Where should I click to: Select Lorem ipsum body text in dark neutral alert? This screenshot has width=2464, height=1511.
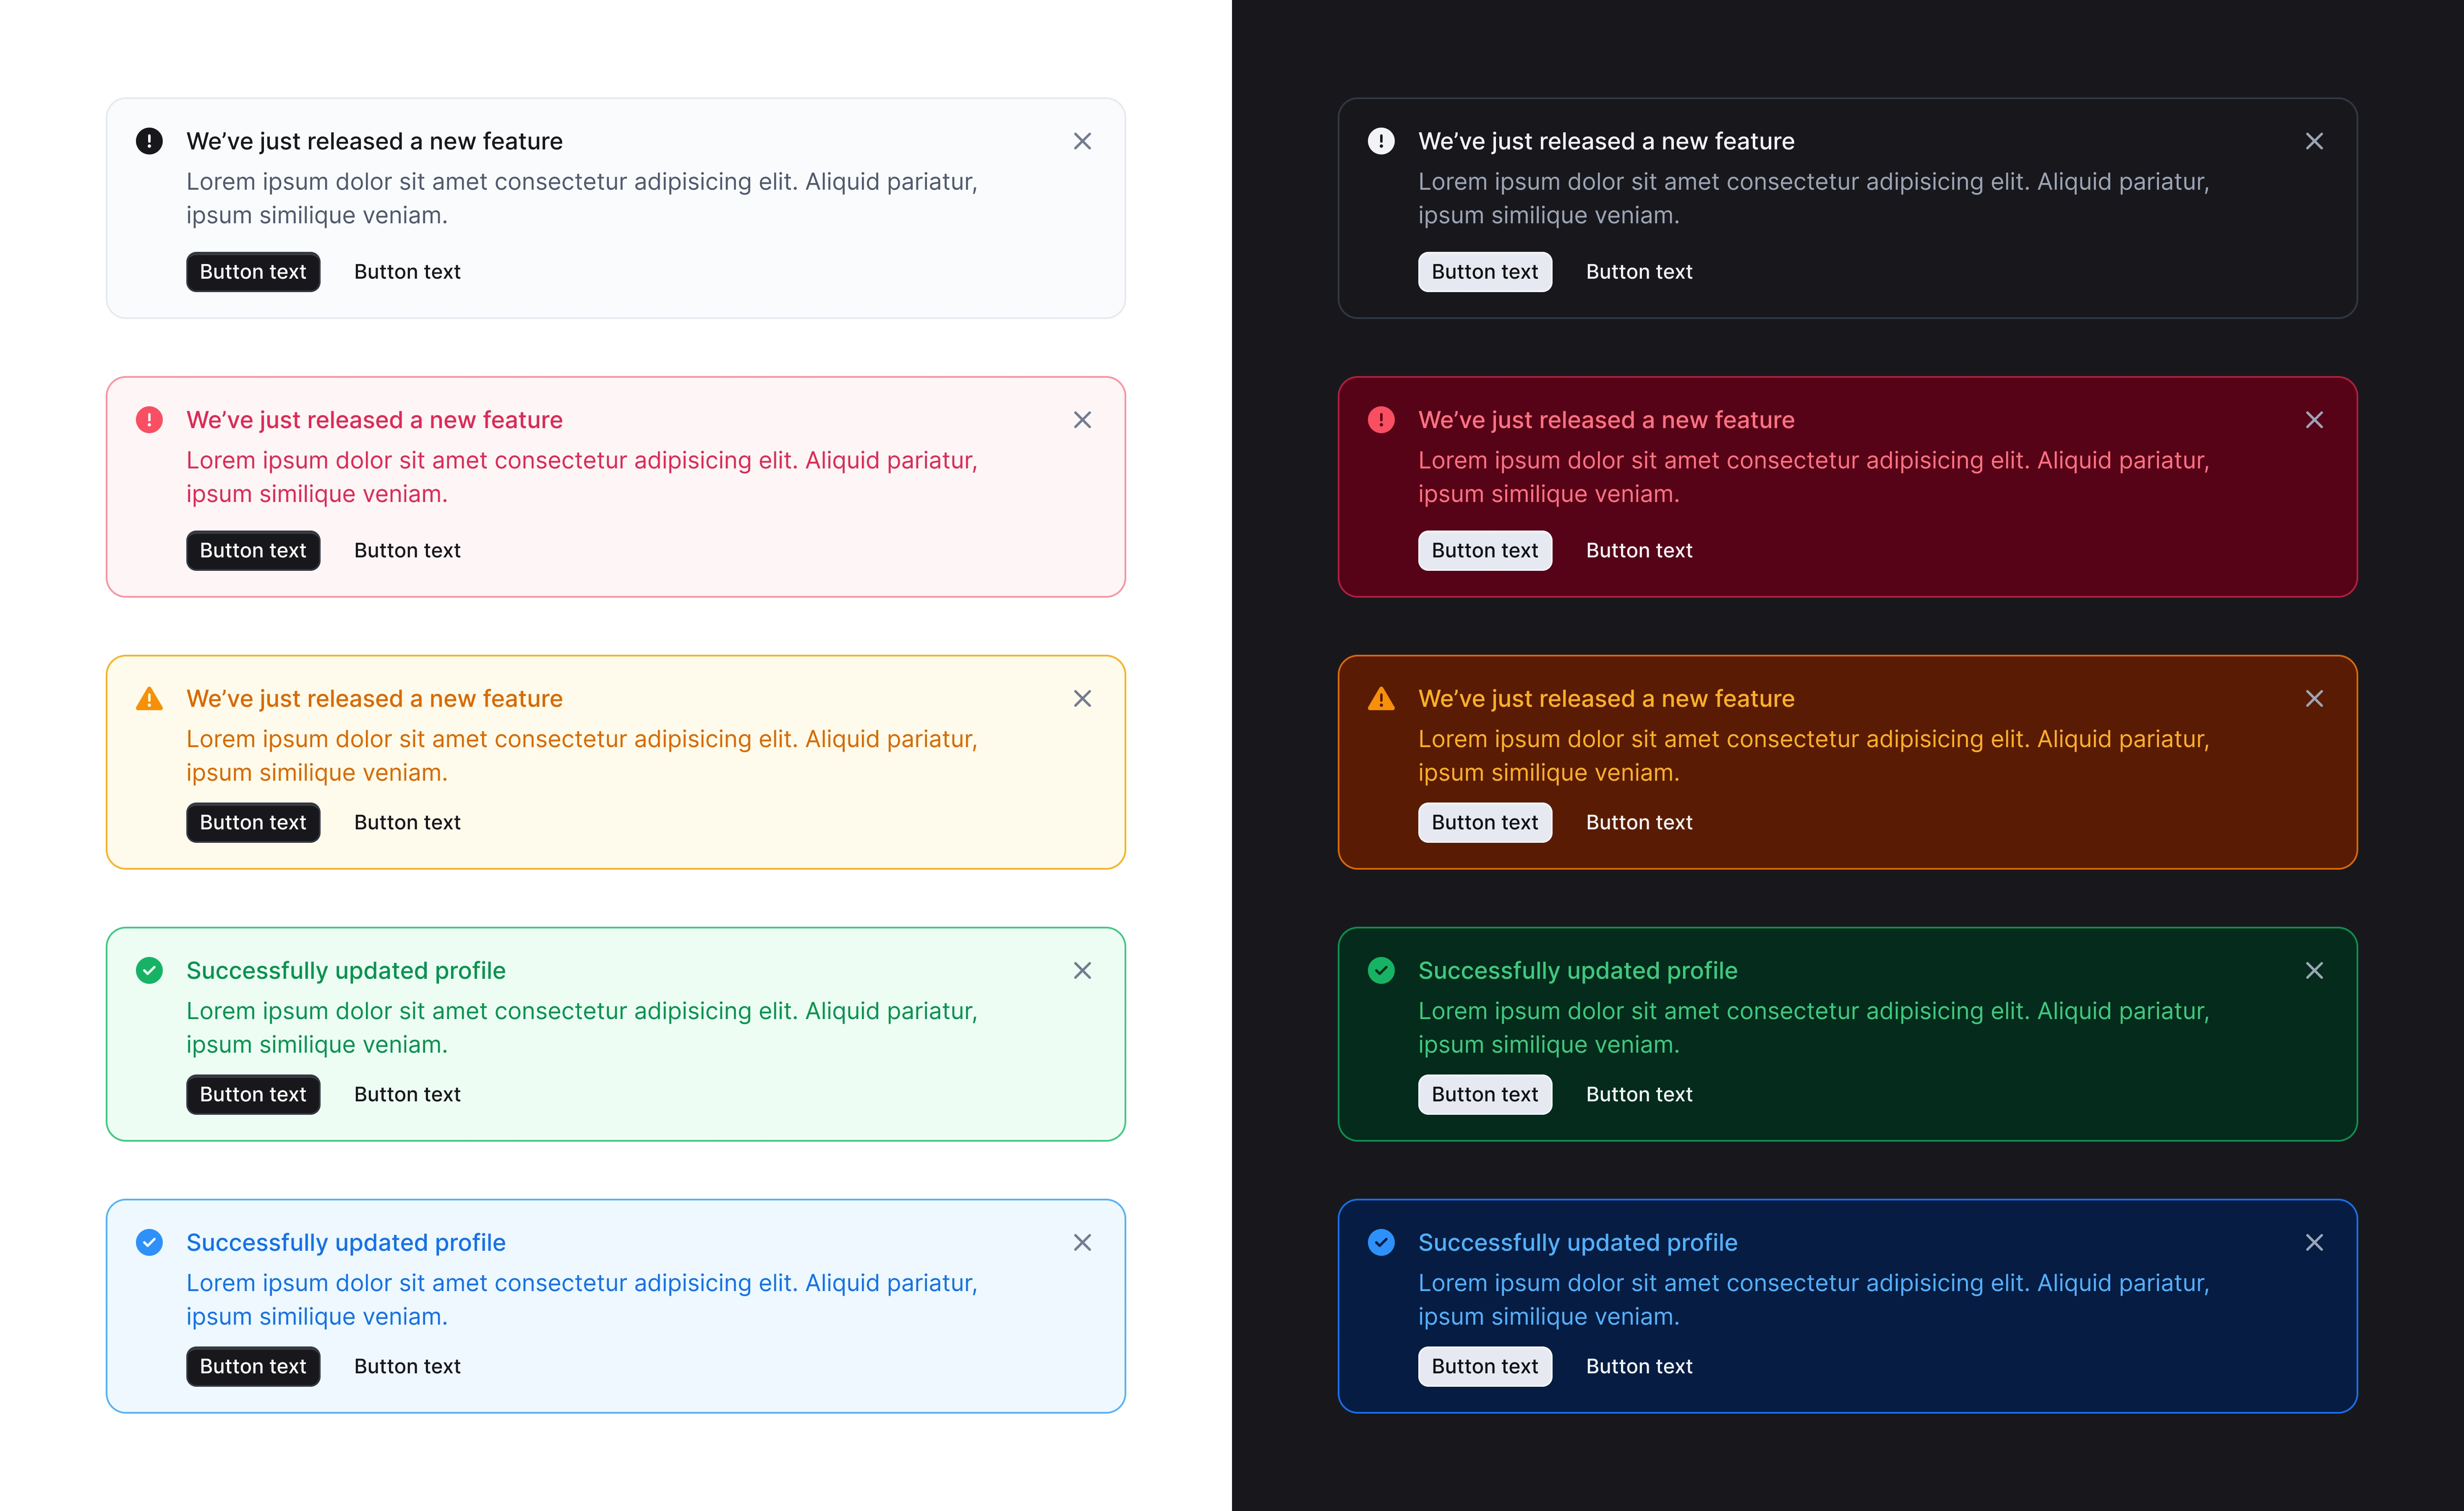pos(1814,198)
